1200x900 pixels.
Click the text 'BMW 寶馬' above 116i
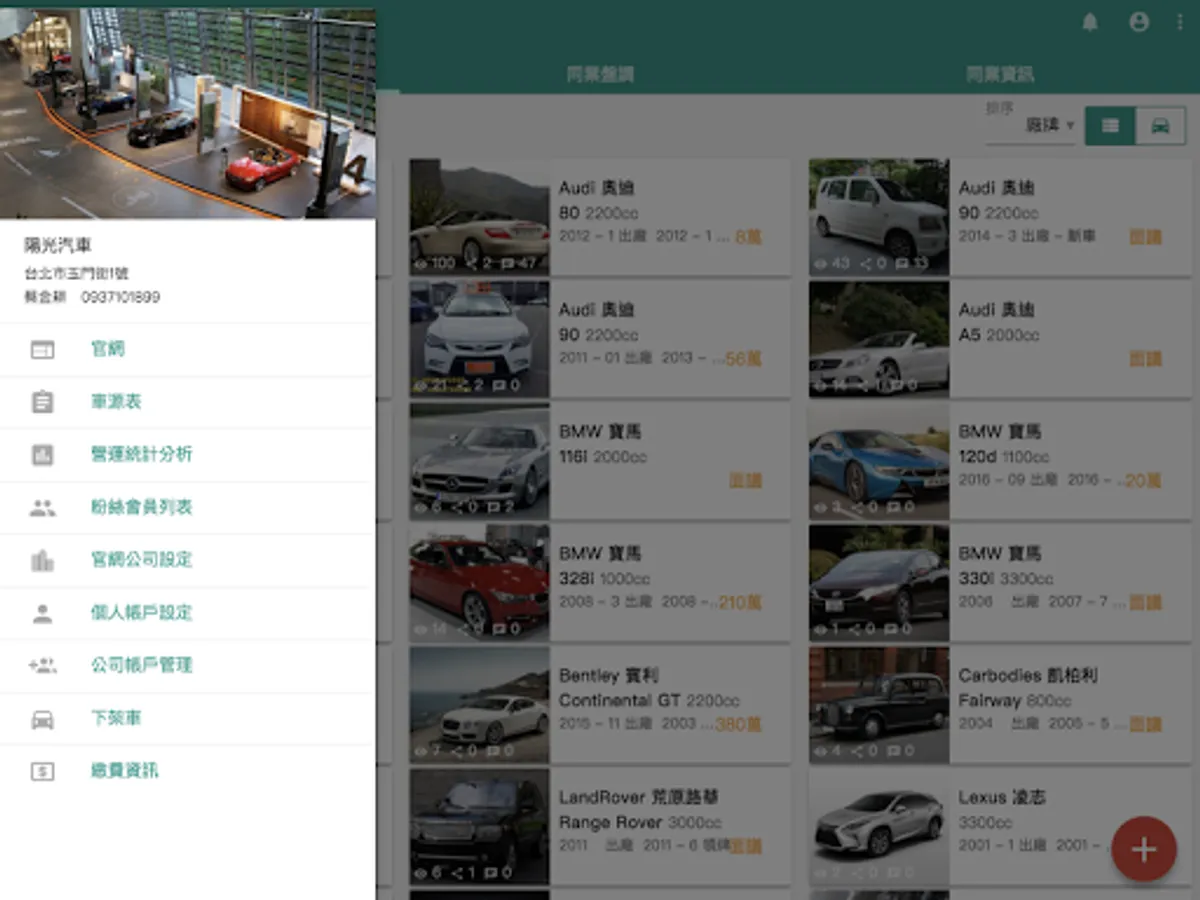pyautogui.click(x=600, y=432)
